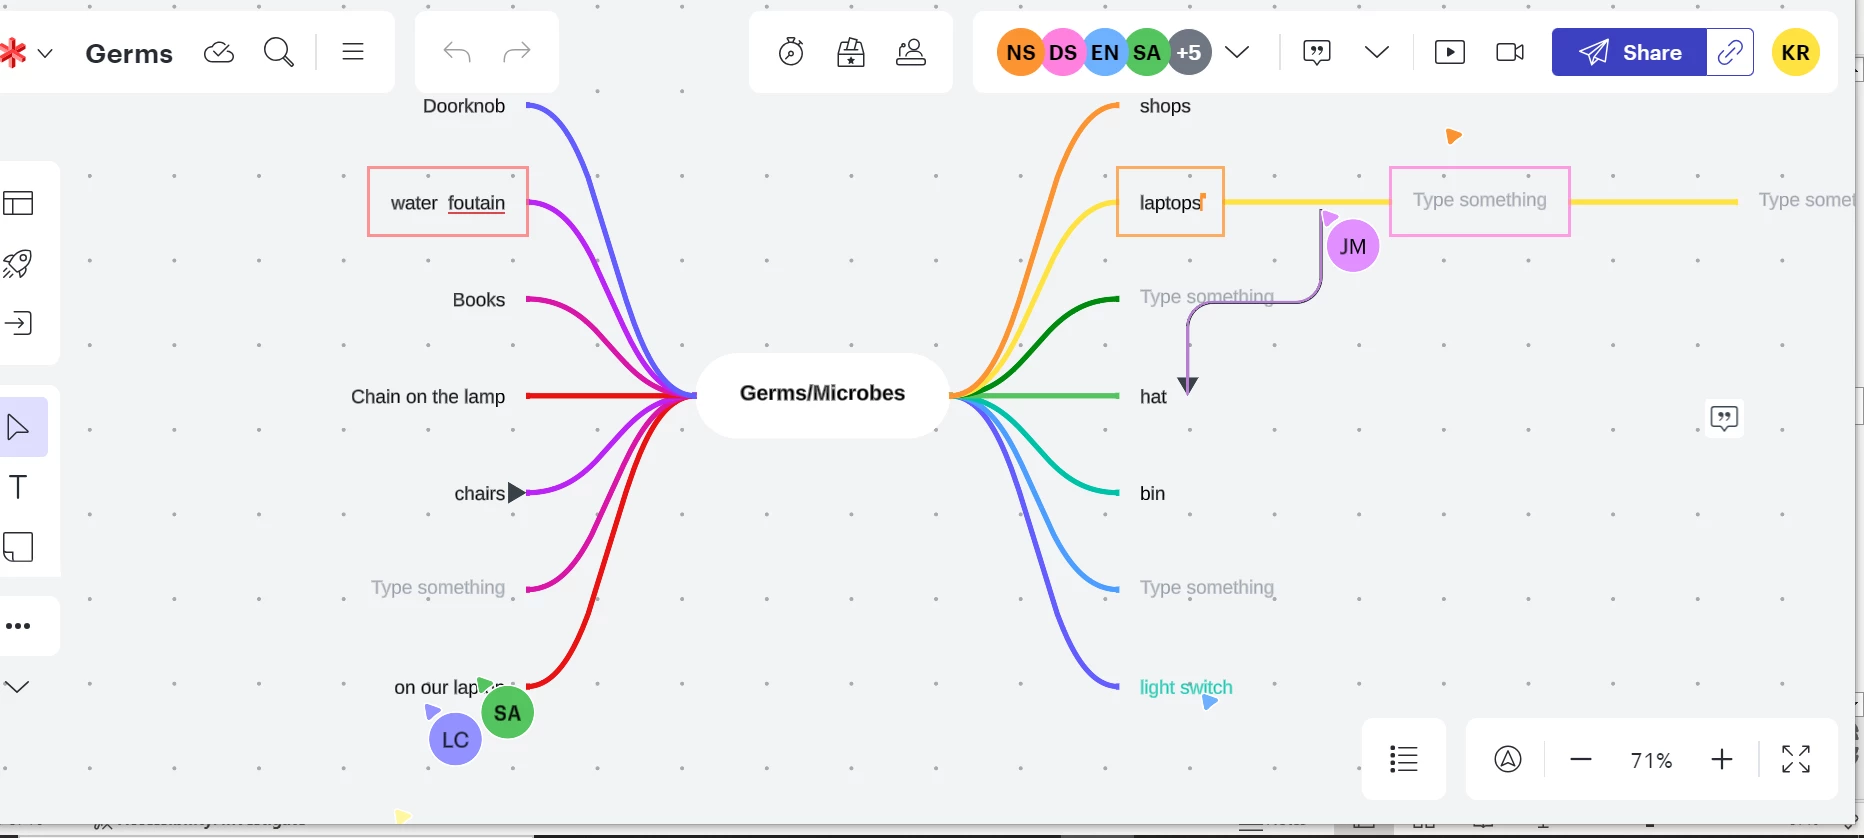Click Type something above light switch
This screenshot has width=1864, height=838.
(x=1207, y=588)
